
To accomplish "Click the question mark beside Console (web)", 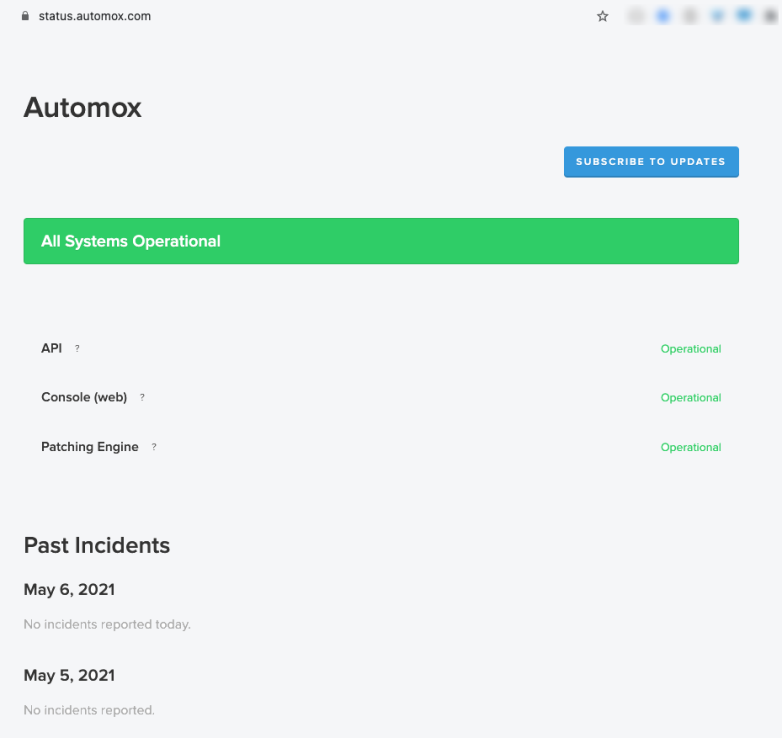I will coord(142,397).
